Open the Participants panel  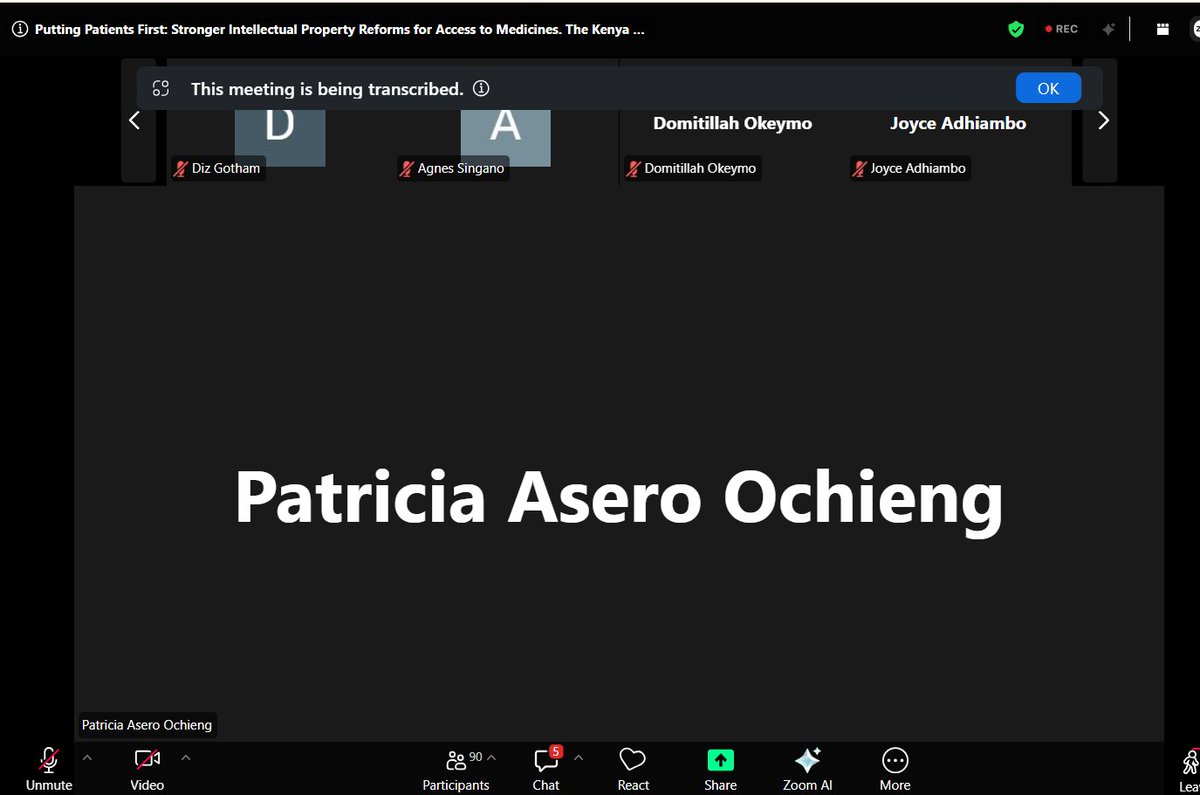(x=456, y=768)
